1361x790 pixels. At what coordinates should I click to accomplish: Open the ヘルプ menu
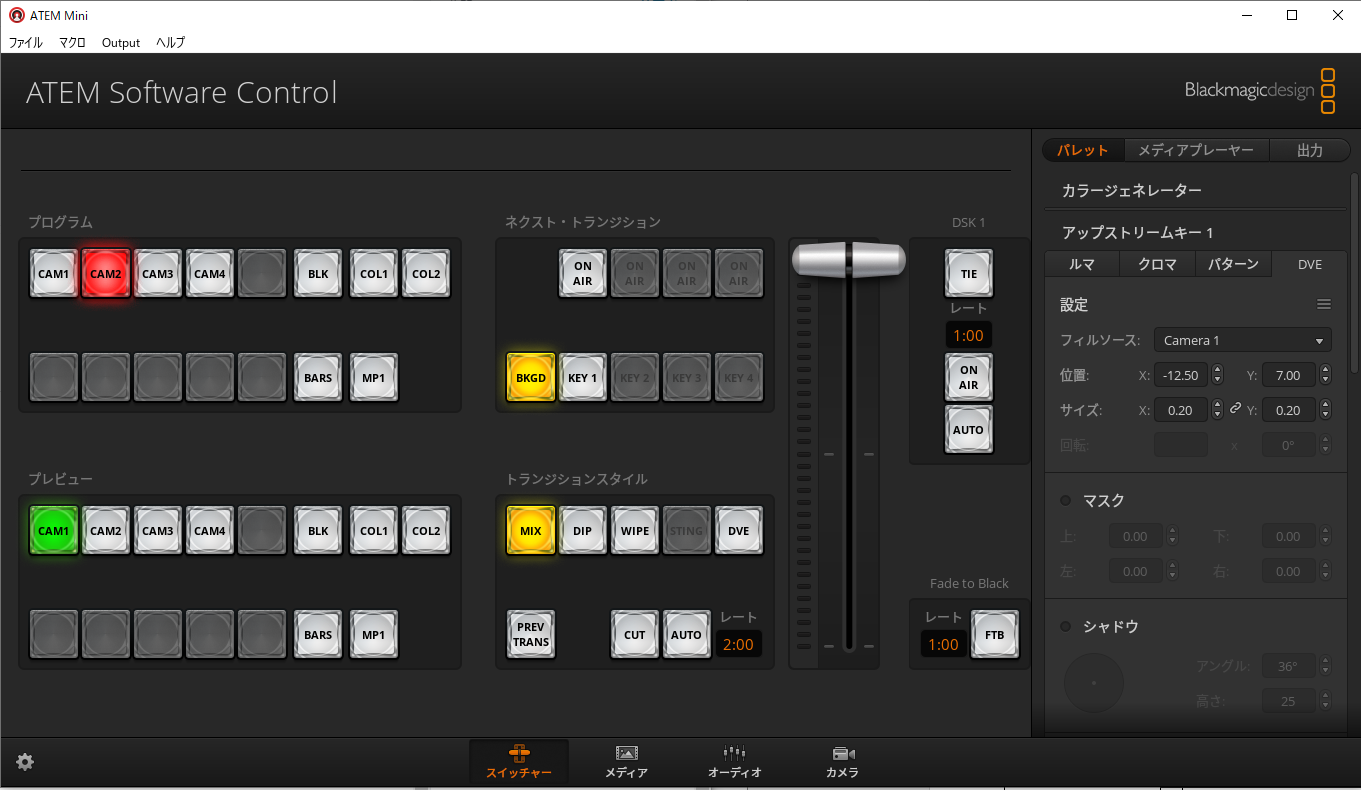170,43
